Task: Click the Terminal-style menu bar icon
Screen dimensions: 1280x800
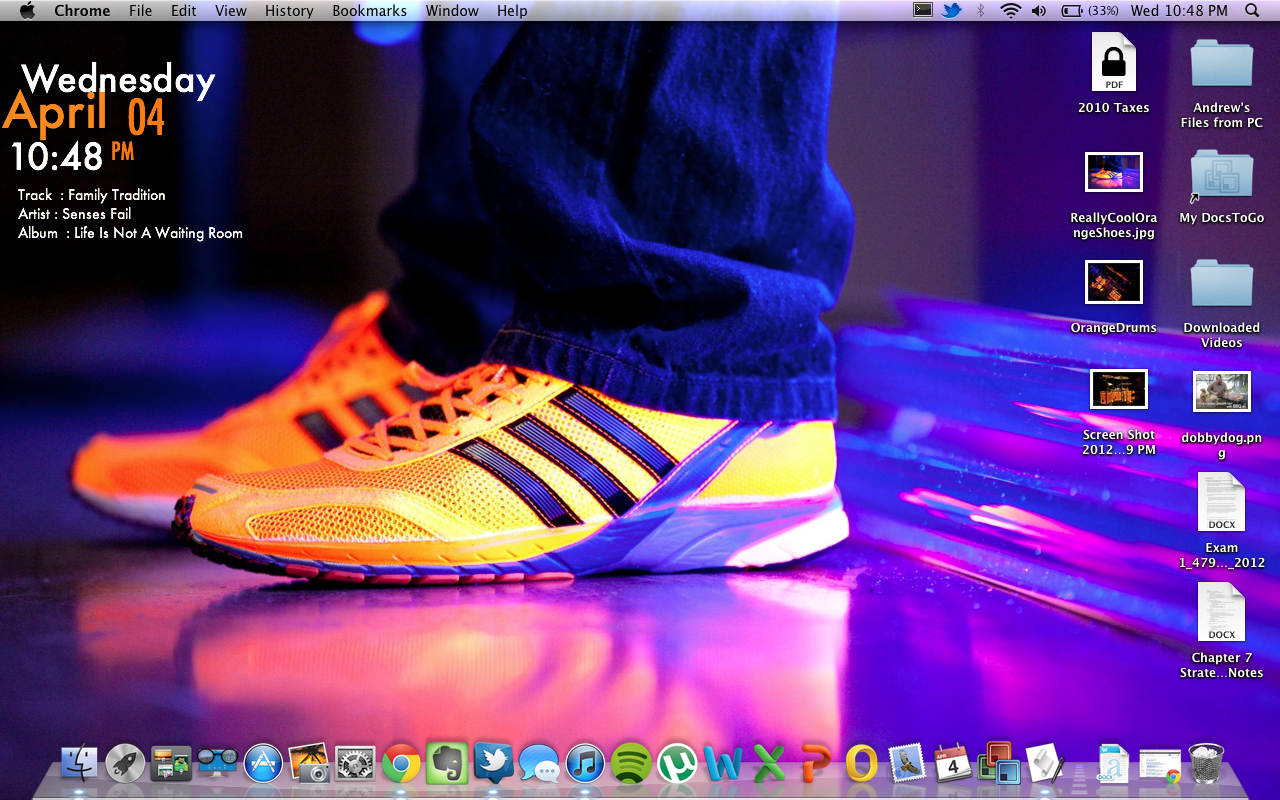Action: pos(923,10)
